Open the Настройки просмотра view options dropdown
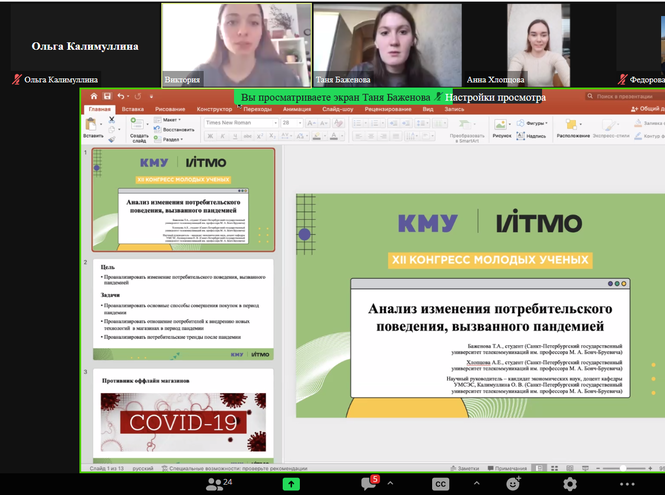 point(495,98)
